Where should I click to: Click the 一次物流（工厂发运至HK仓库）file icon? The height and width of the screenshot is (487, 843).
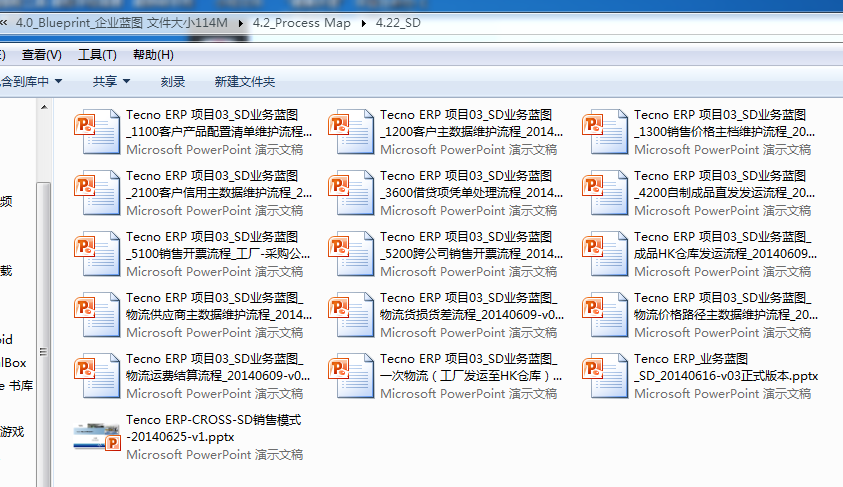point(352,376)
